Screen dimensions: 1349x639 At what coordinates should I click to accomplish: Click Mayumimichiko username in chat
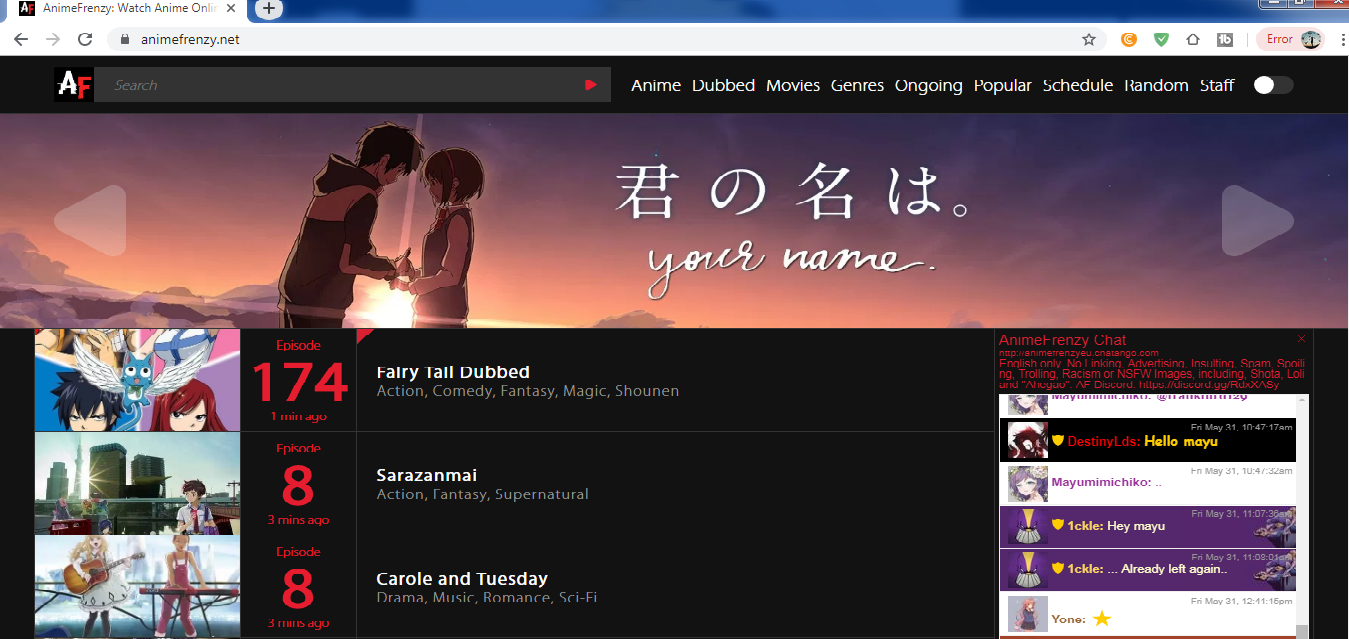[x=1099, y=482]
